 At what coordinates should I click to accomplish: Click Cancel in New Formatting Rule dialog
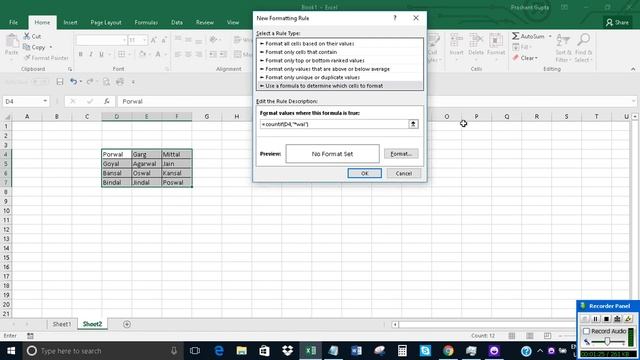click(x=403, y=173)
